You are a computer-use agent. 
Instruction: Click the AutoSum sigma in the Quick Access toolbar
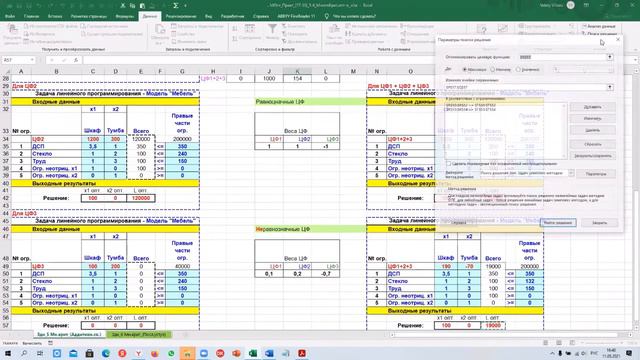click(176, 6)
